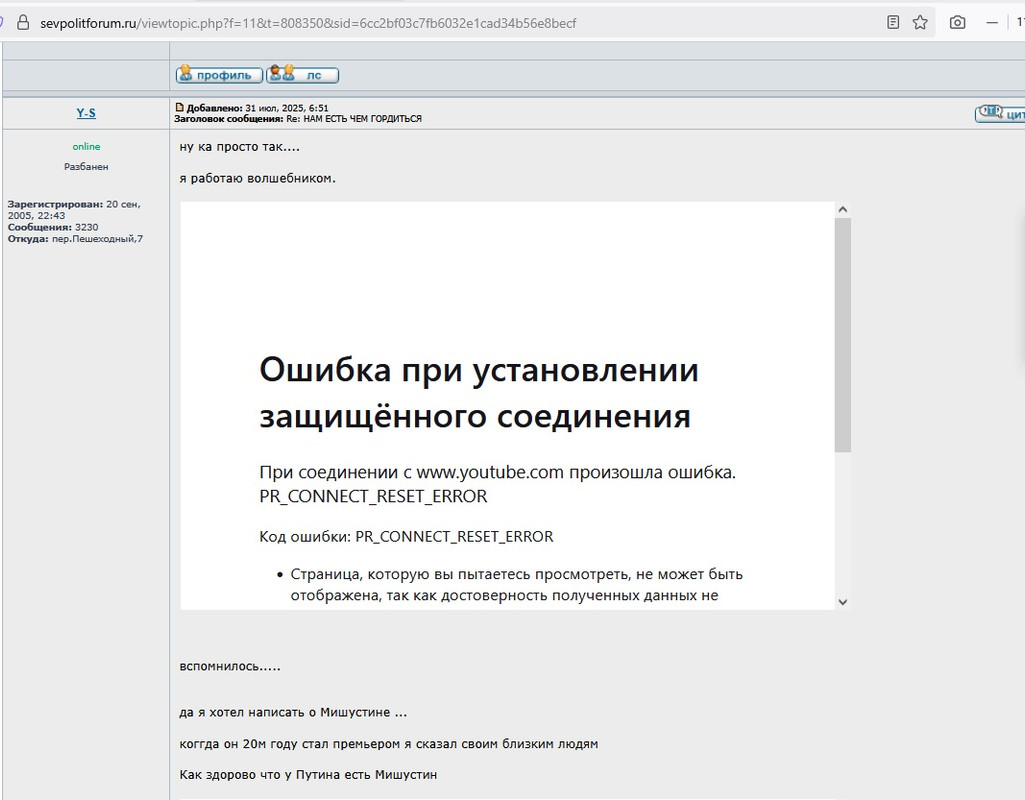Take a screenshot with the camera icon
1025x800 pixels.
(x=957, y=23)
